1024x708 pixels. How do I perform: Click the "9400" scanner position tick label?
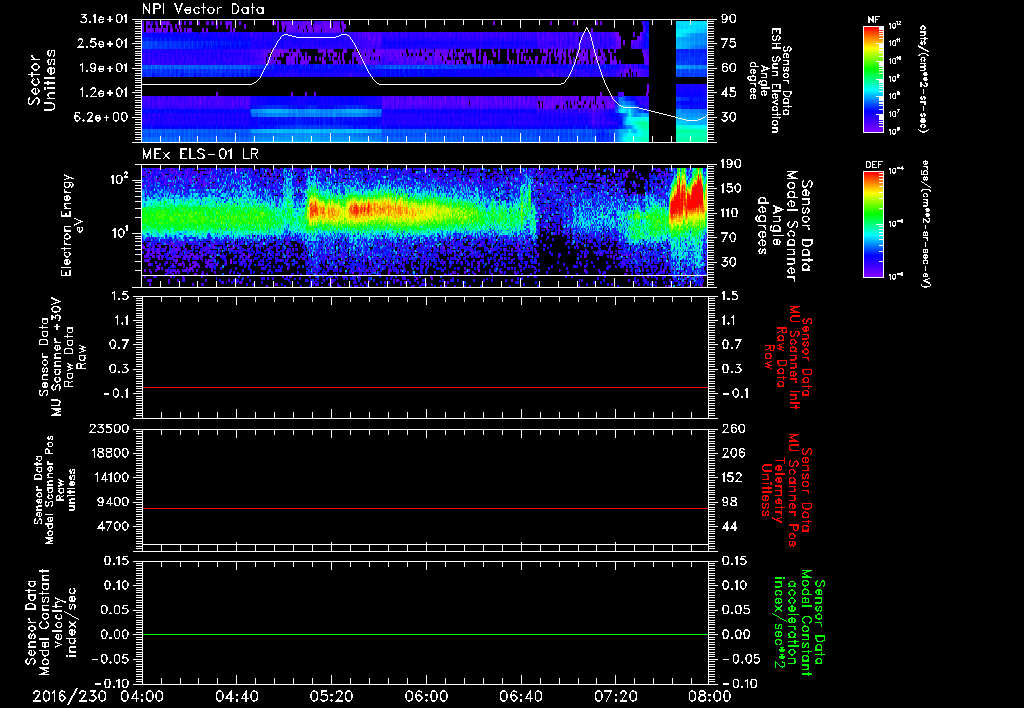click(114, 502)
